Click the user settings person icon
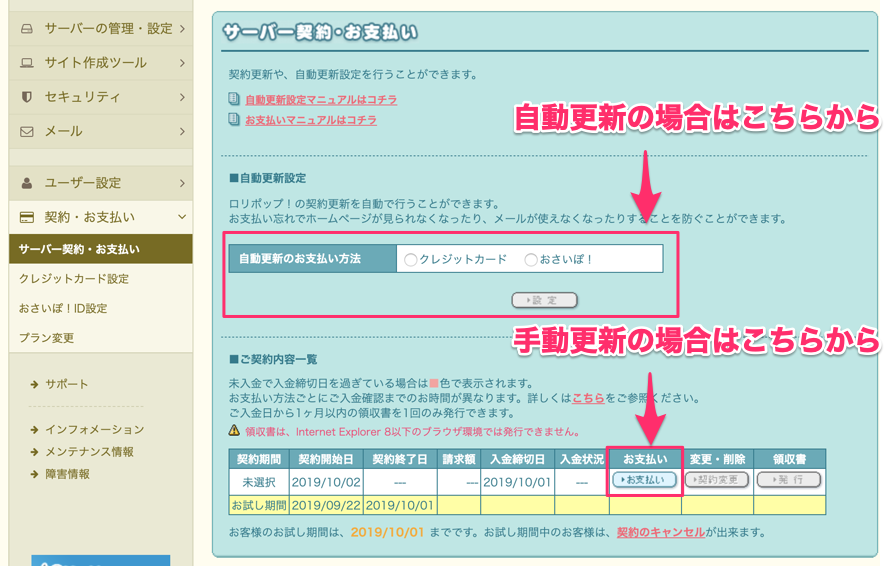Image resolution: width=896 pixels, height=566 pixels. [x=27, y=183]
